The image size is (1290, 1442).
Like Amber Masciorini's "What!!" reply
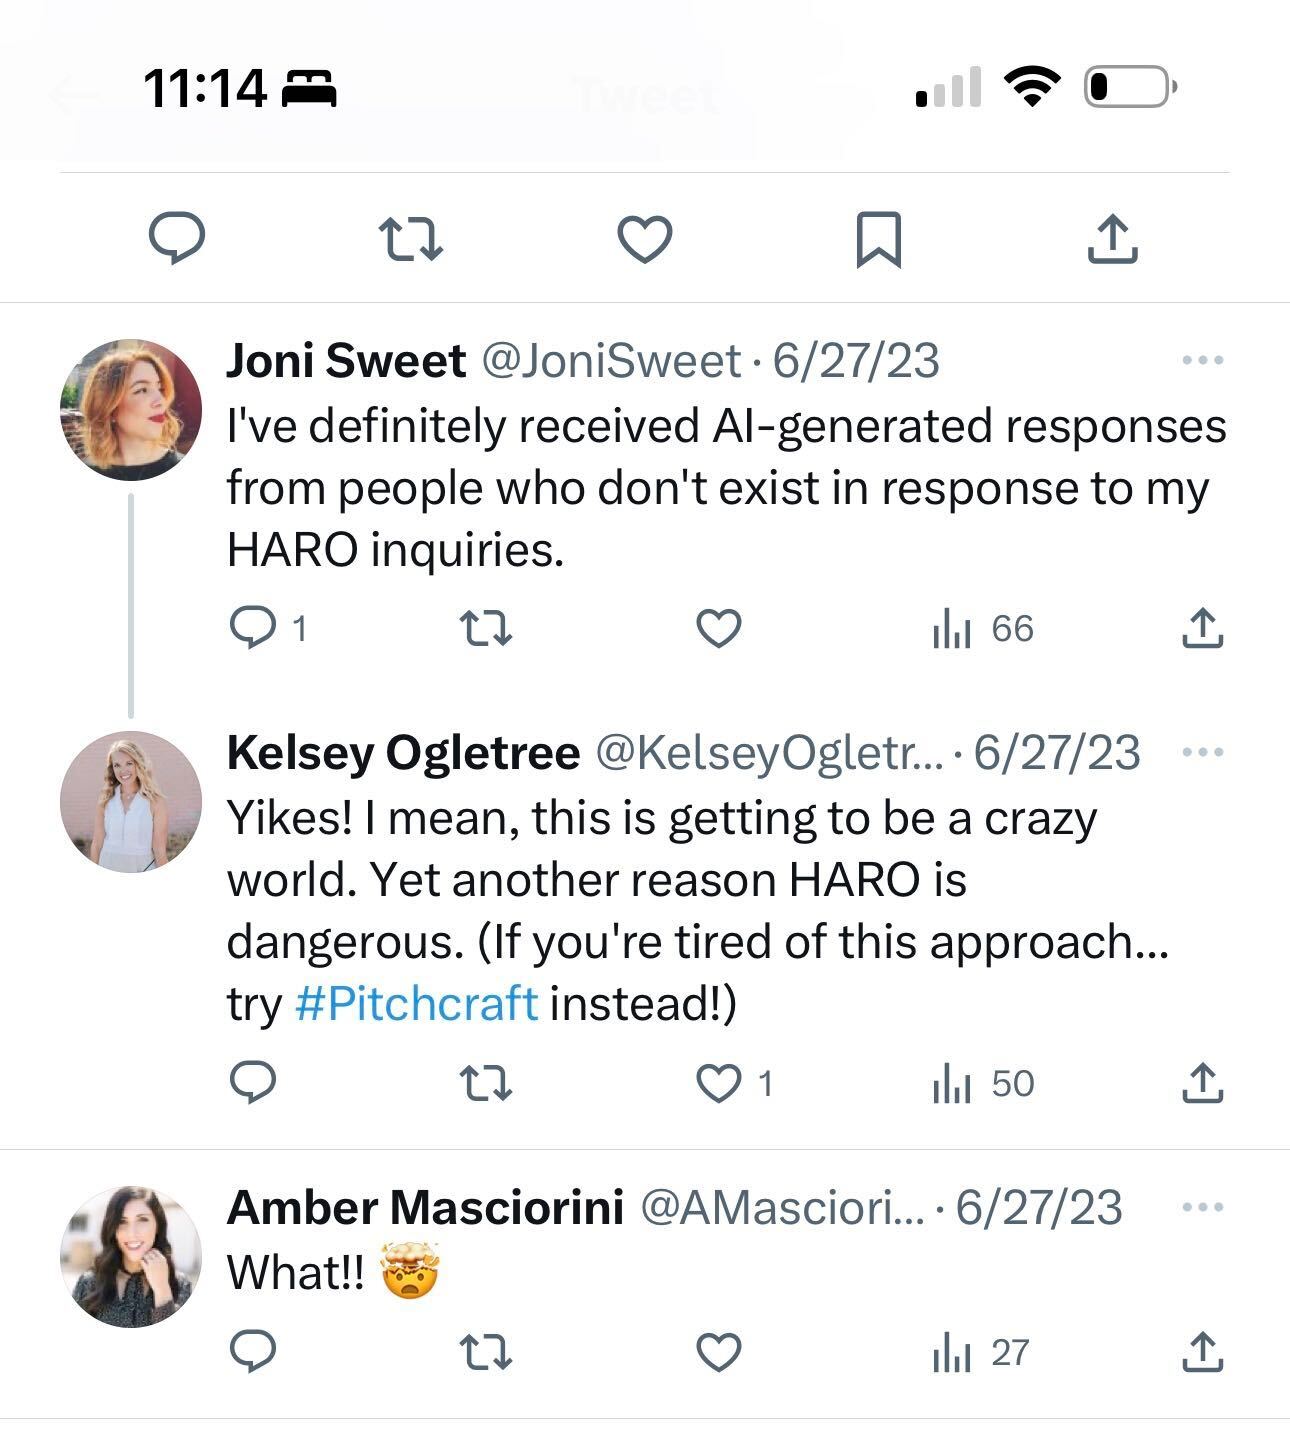[x=718, y=1352]
